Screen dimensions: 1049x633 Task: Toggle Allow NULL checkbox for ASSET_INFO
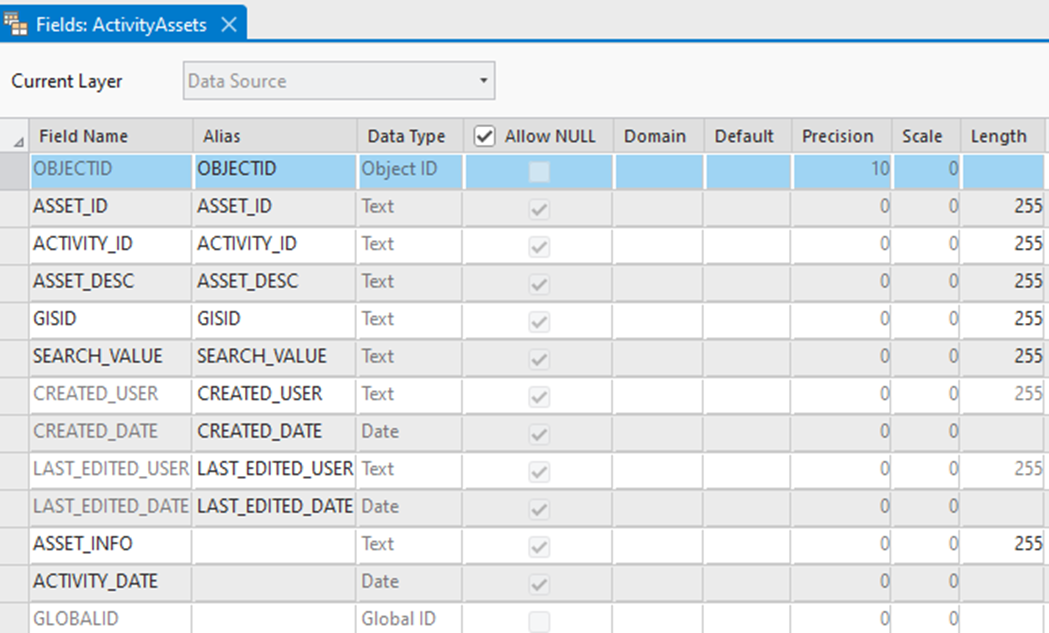539,547
